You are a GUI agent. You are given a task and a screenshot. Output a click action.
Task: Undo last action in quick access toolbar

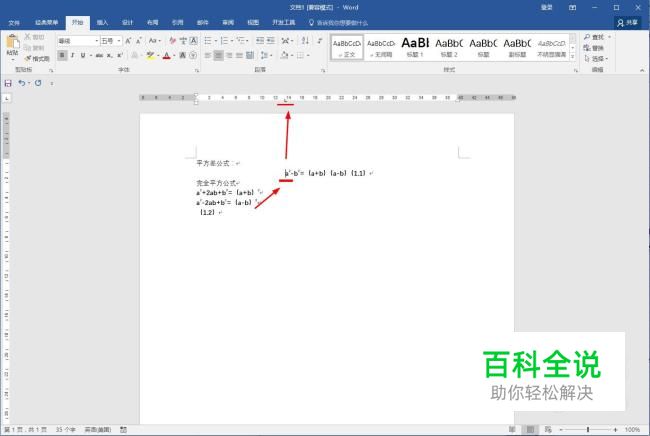[22, 83]
